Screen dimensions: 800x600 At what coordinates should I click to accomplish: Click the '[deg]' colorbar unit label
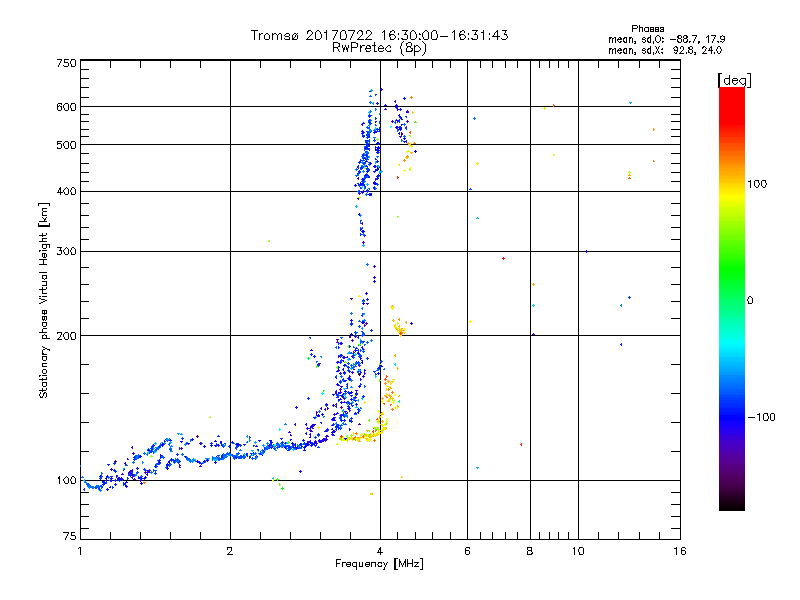[x=734, y=80]
